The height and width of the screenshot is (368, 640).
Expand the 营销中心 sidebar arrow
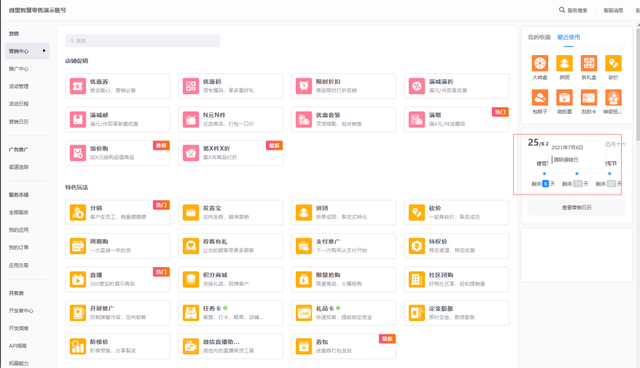coord(44,51)
